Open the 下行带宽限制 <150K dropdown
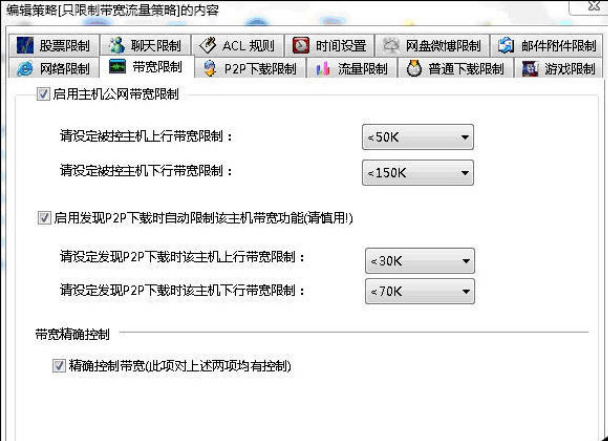The image size is (608, 441). tap(418, 173)
